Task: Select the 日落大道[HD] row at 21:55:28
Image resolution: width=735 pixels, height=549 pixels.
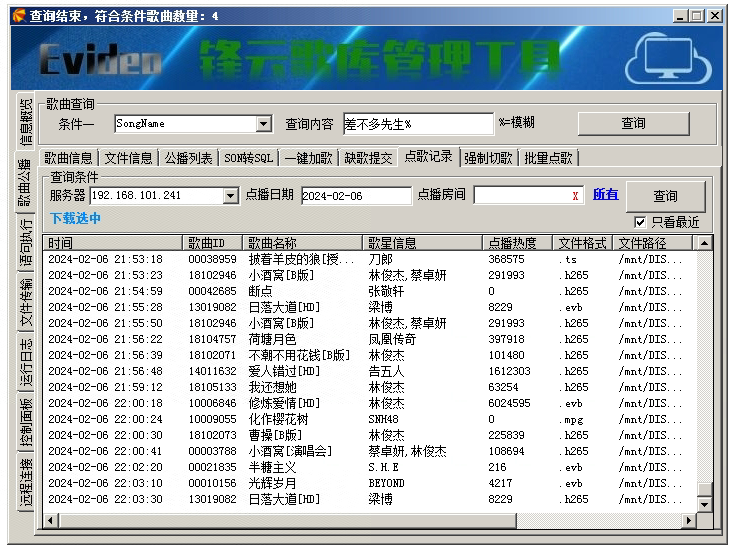Action: coord(369,307)
